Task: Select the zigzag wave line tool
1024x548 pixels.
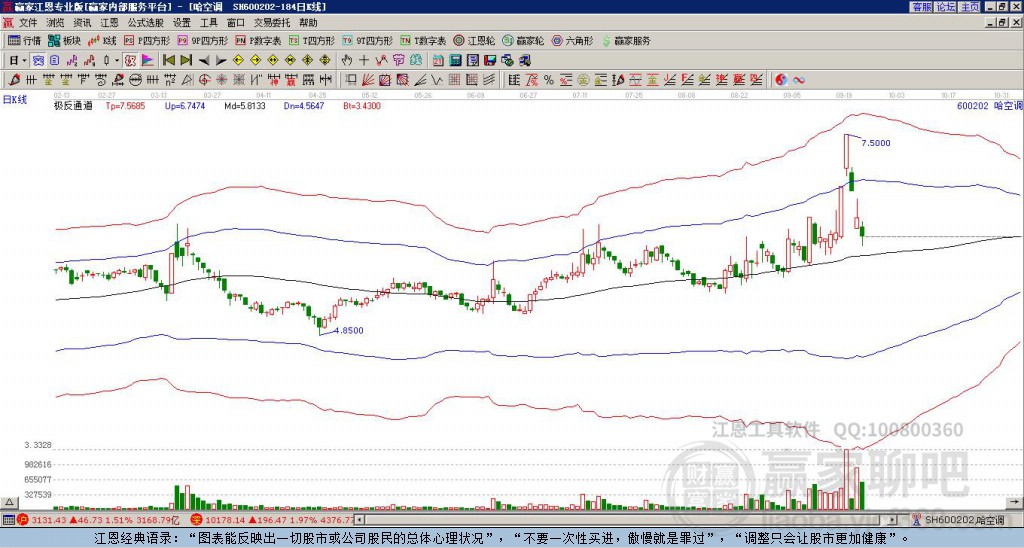Action: [437, 80]
